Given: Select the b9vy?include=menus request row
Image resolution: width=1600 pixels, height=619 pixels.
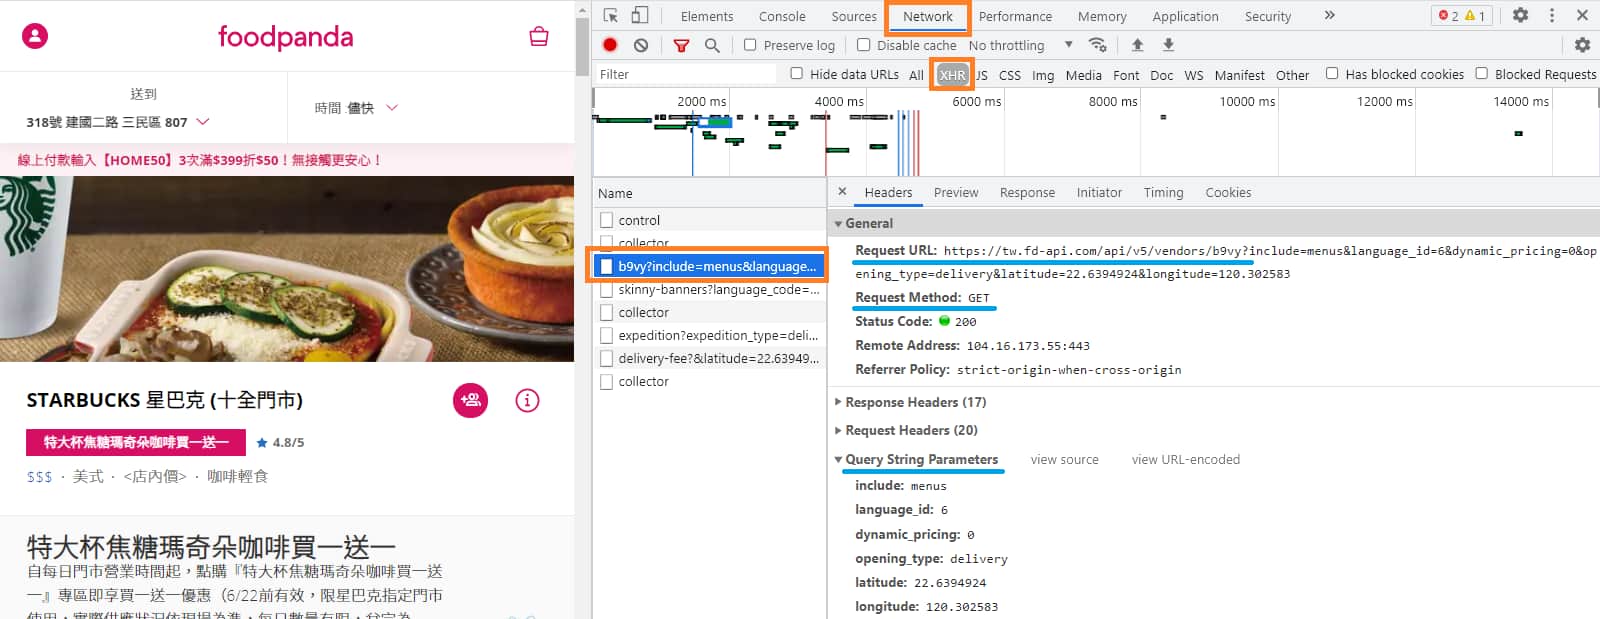Looking at the screenshot, I should tap(709, 266).
